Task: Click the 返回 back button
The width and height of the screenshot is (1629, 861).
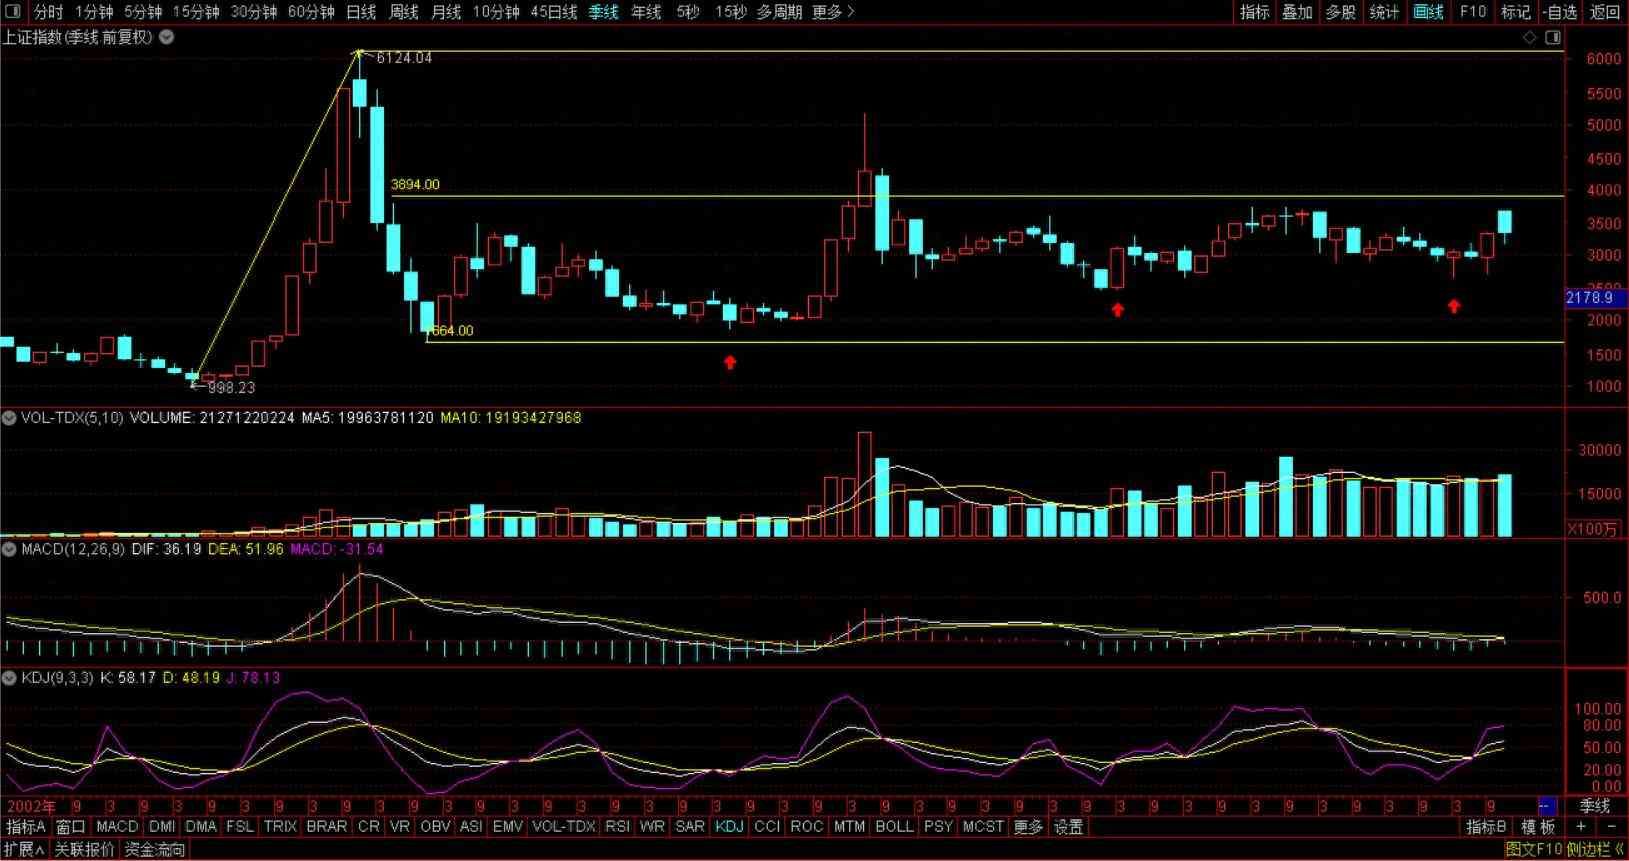Action: [x=1604, y=12]
